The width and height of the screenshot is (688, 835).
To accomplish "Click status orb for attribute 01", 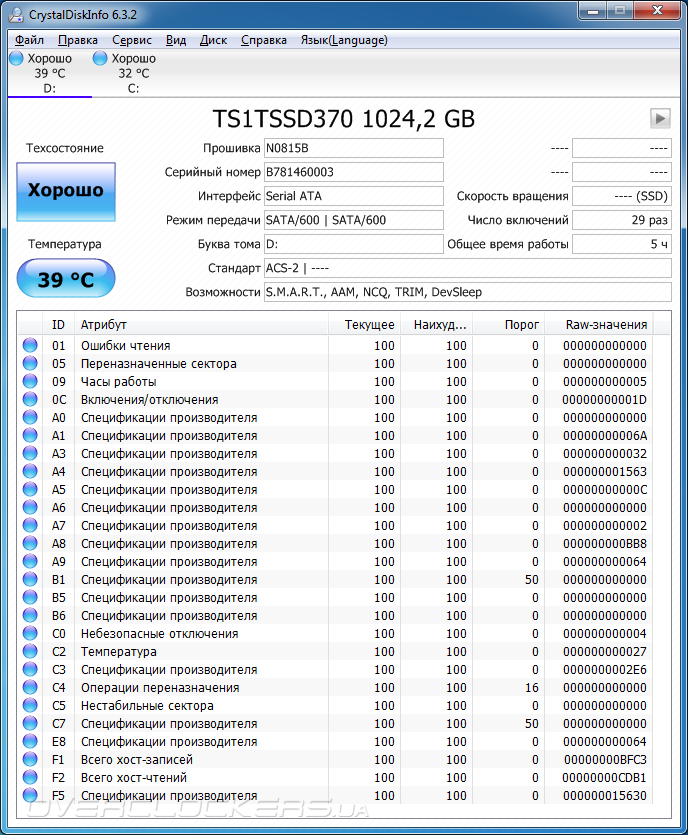I will 30,345.
